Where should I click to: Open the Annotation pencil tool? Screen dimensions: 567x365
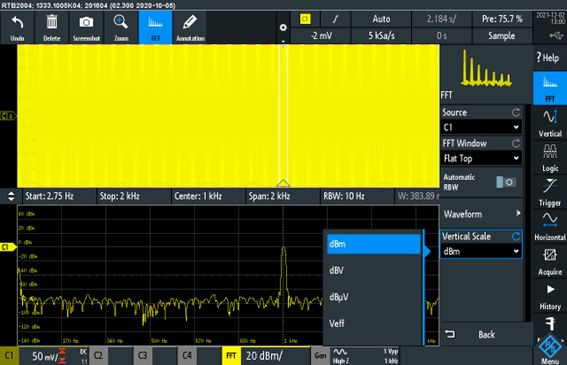click(190, 27)
